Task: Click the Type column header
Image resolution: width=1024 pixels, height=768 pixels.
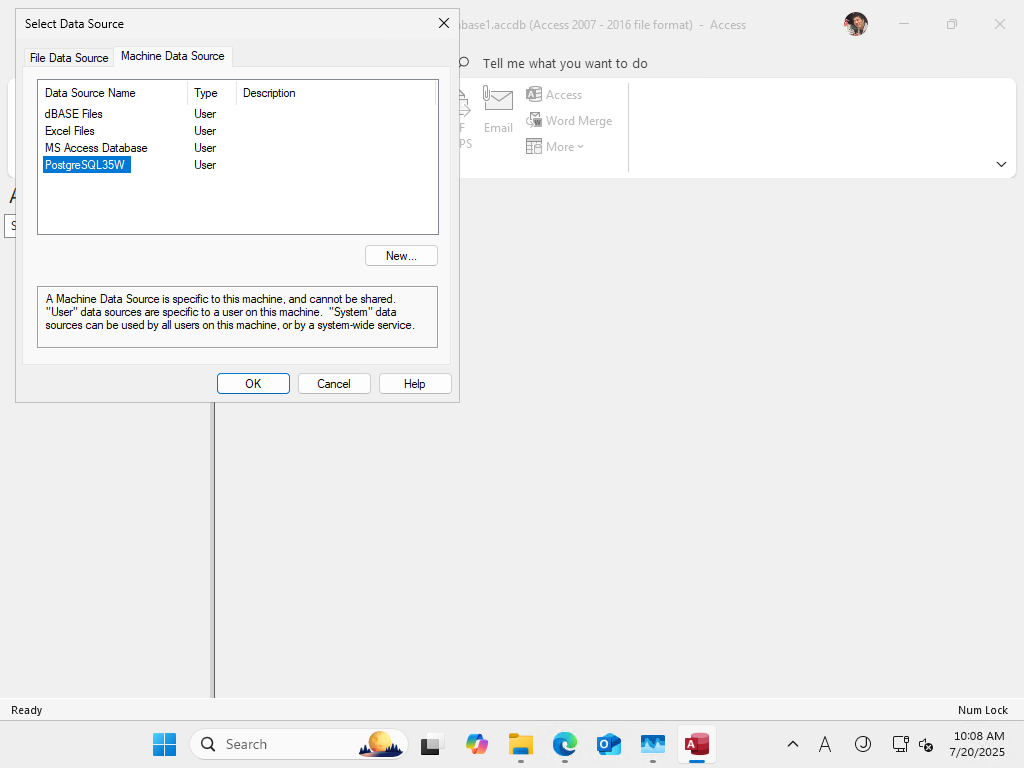Action: (212, 93)
